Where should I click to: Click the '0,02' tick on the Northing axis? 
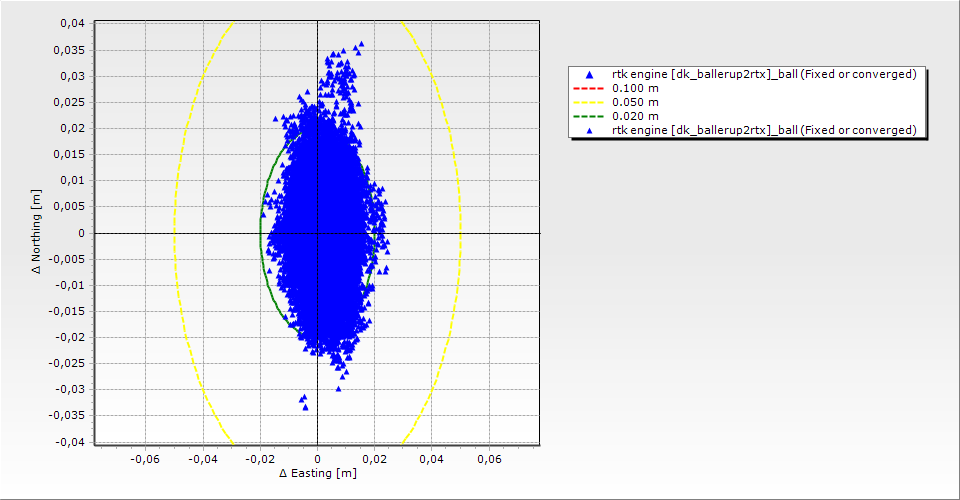point(72,129)
